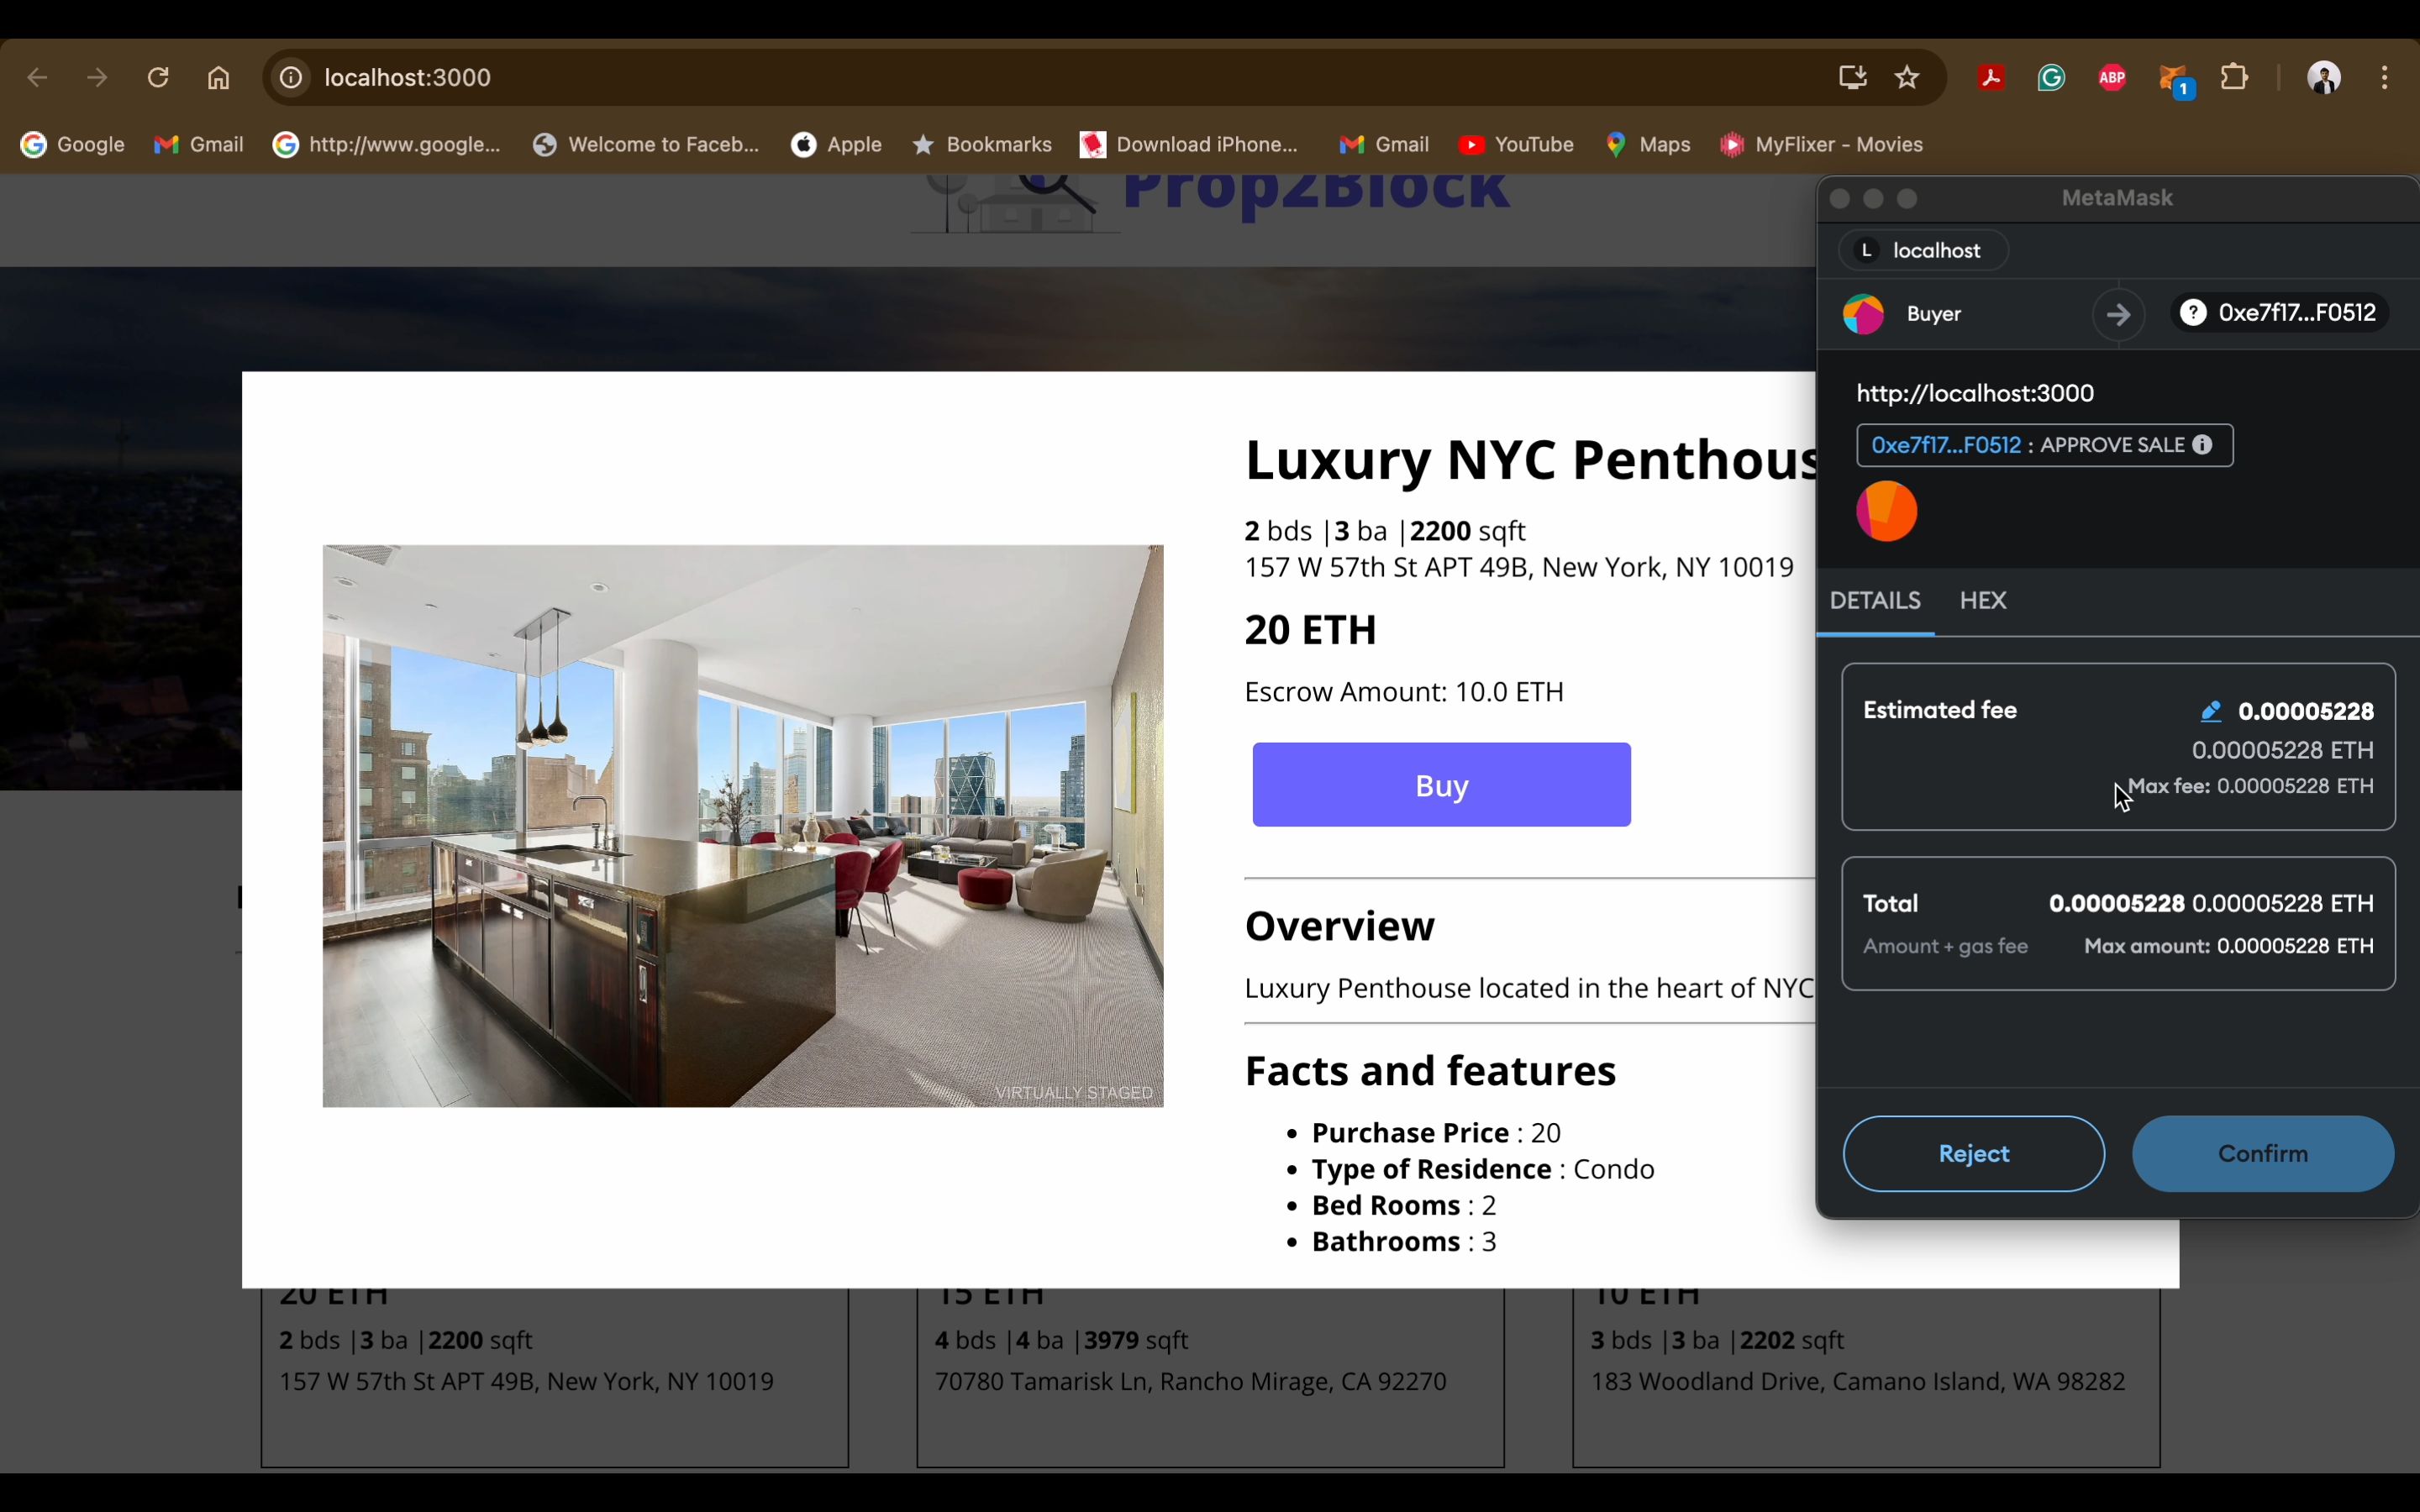Reject the MetaMask transaction

(x=1972, y=1153)
